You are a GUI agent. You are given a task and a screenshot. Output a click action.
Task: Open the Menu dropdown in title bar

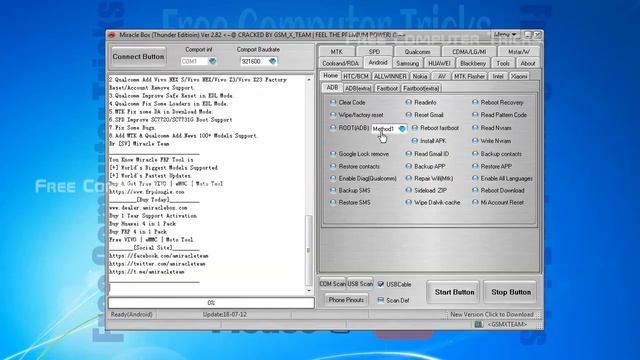pos(505,35)
